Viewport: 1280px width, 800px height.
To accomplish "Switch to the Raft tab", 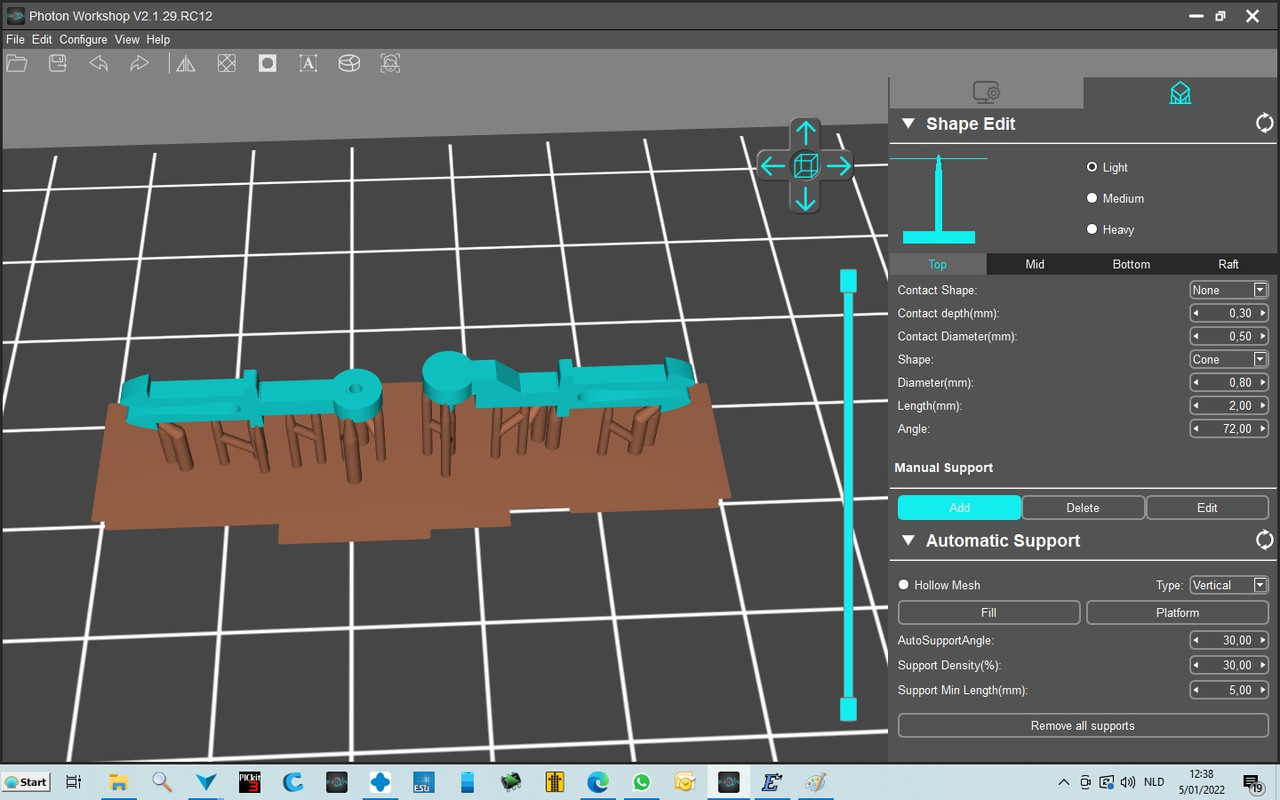I will coord(1228,264).
